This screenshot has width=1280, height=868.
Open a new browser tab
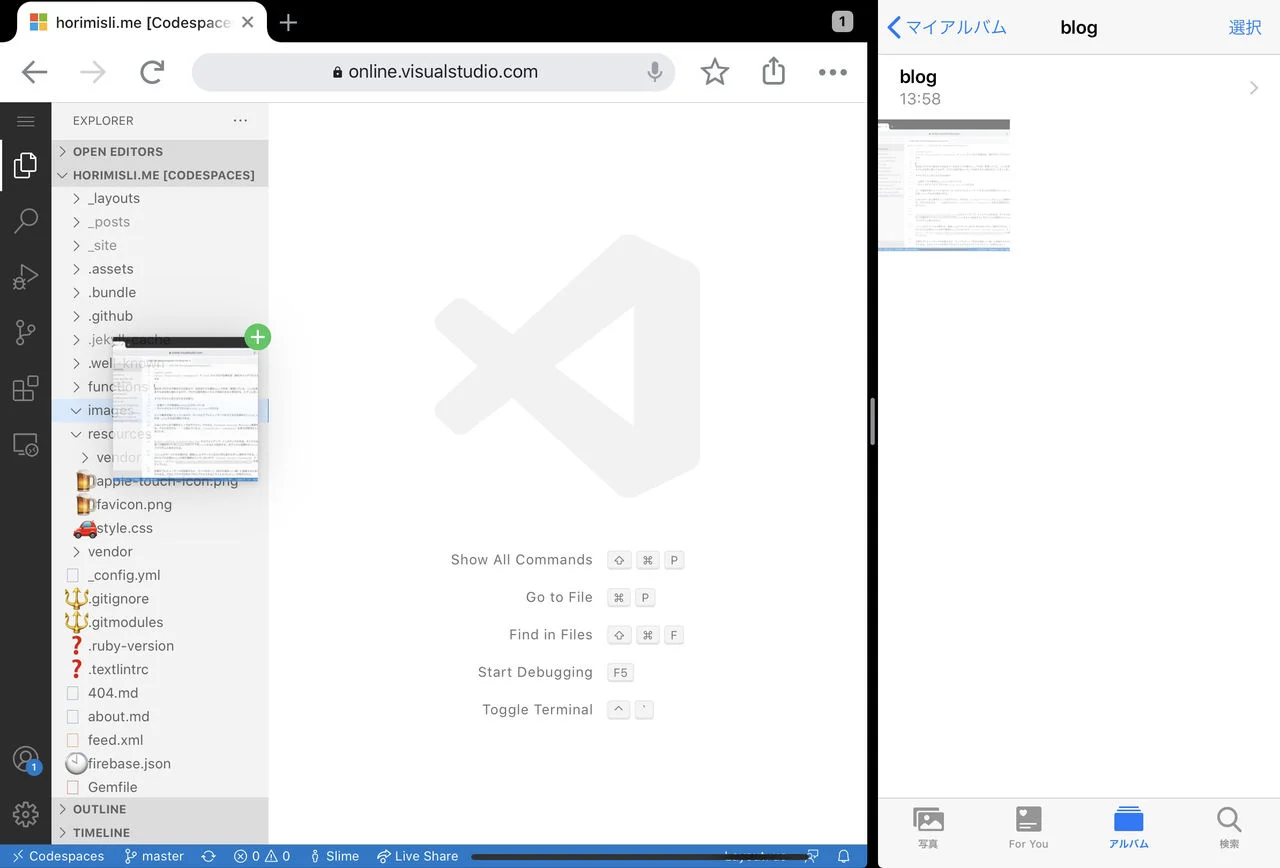point(288,22)
